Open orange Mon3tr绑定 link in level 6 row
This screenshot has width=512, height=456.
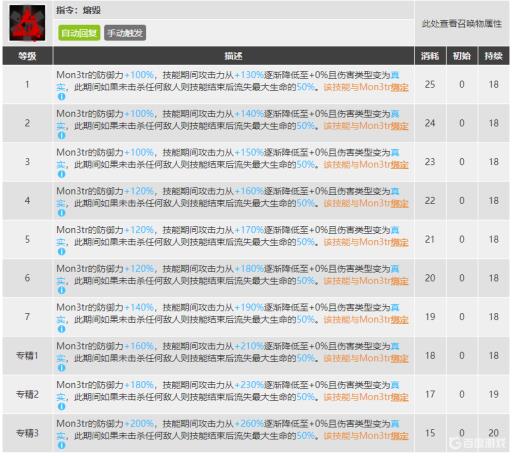click(x=384, y=281)
